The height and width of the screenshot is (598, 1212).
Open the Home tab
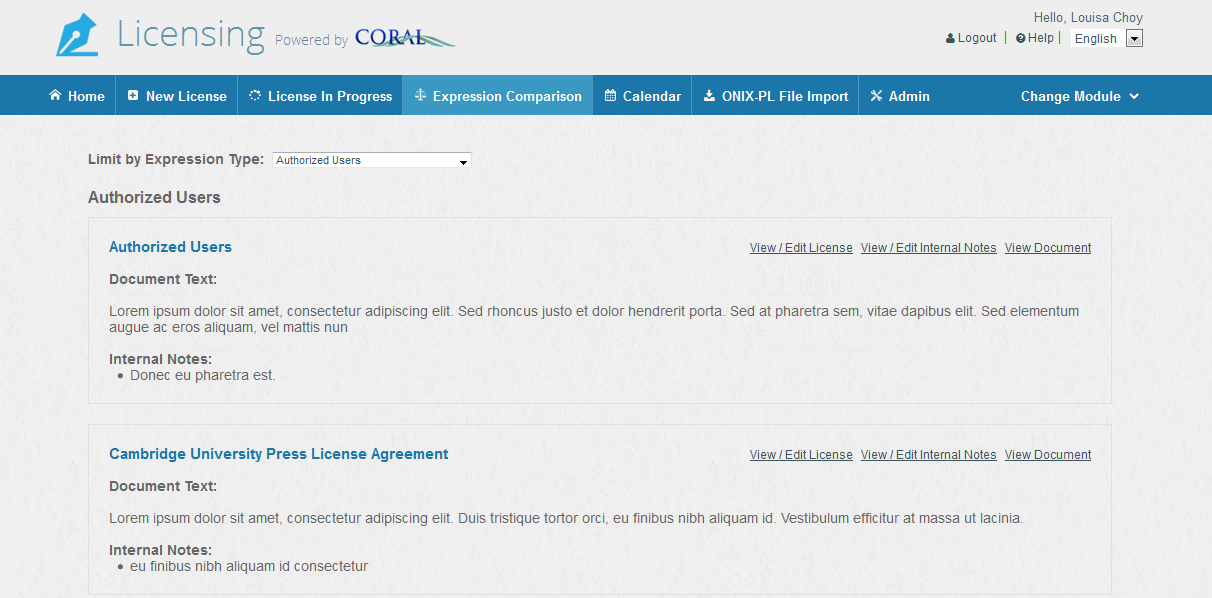point(77,96)
